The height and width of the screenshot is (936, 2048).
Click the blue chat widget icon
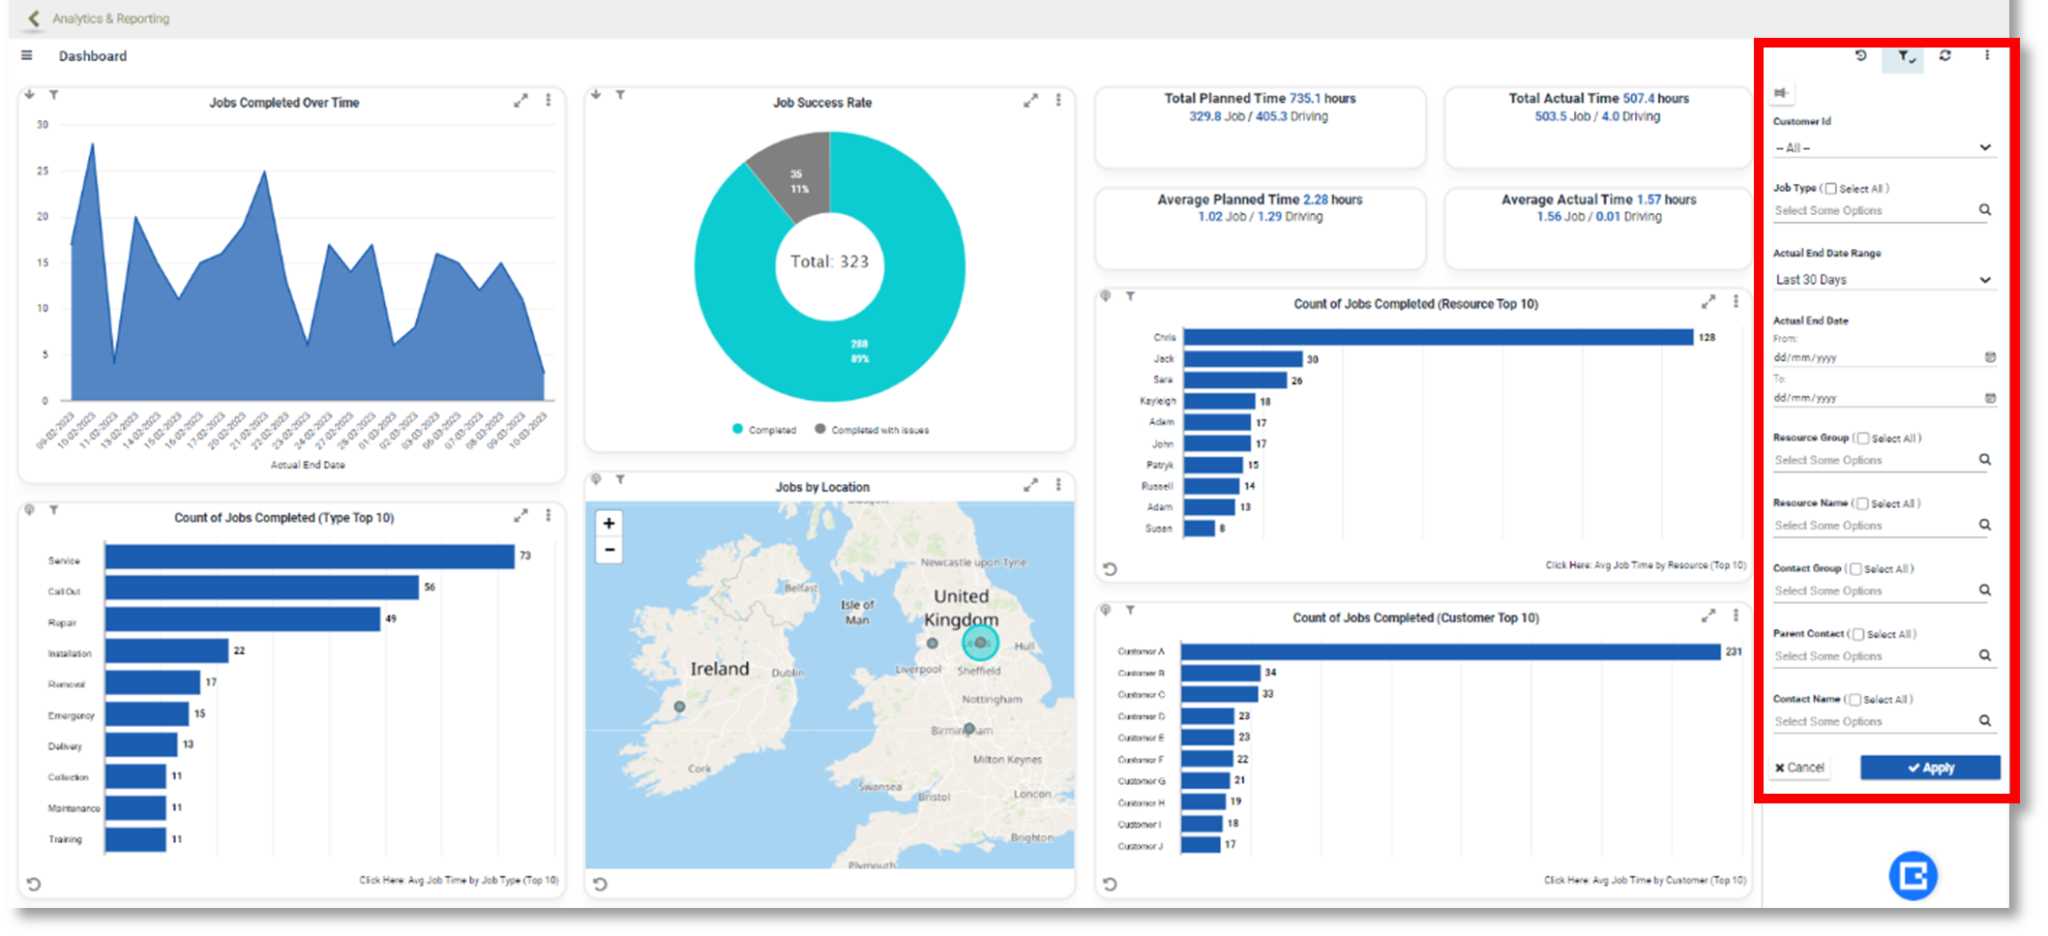pyautogui.click(x=1912, y=876)
